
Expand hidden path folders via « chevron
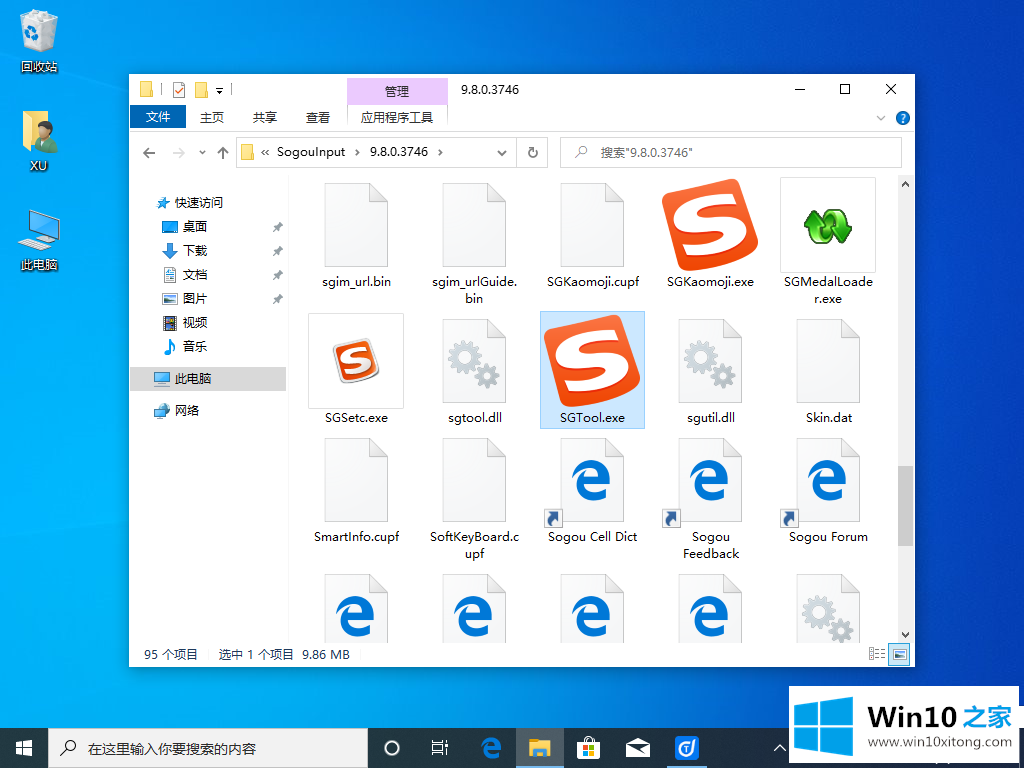(265, 152)
